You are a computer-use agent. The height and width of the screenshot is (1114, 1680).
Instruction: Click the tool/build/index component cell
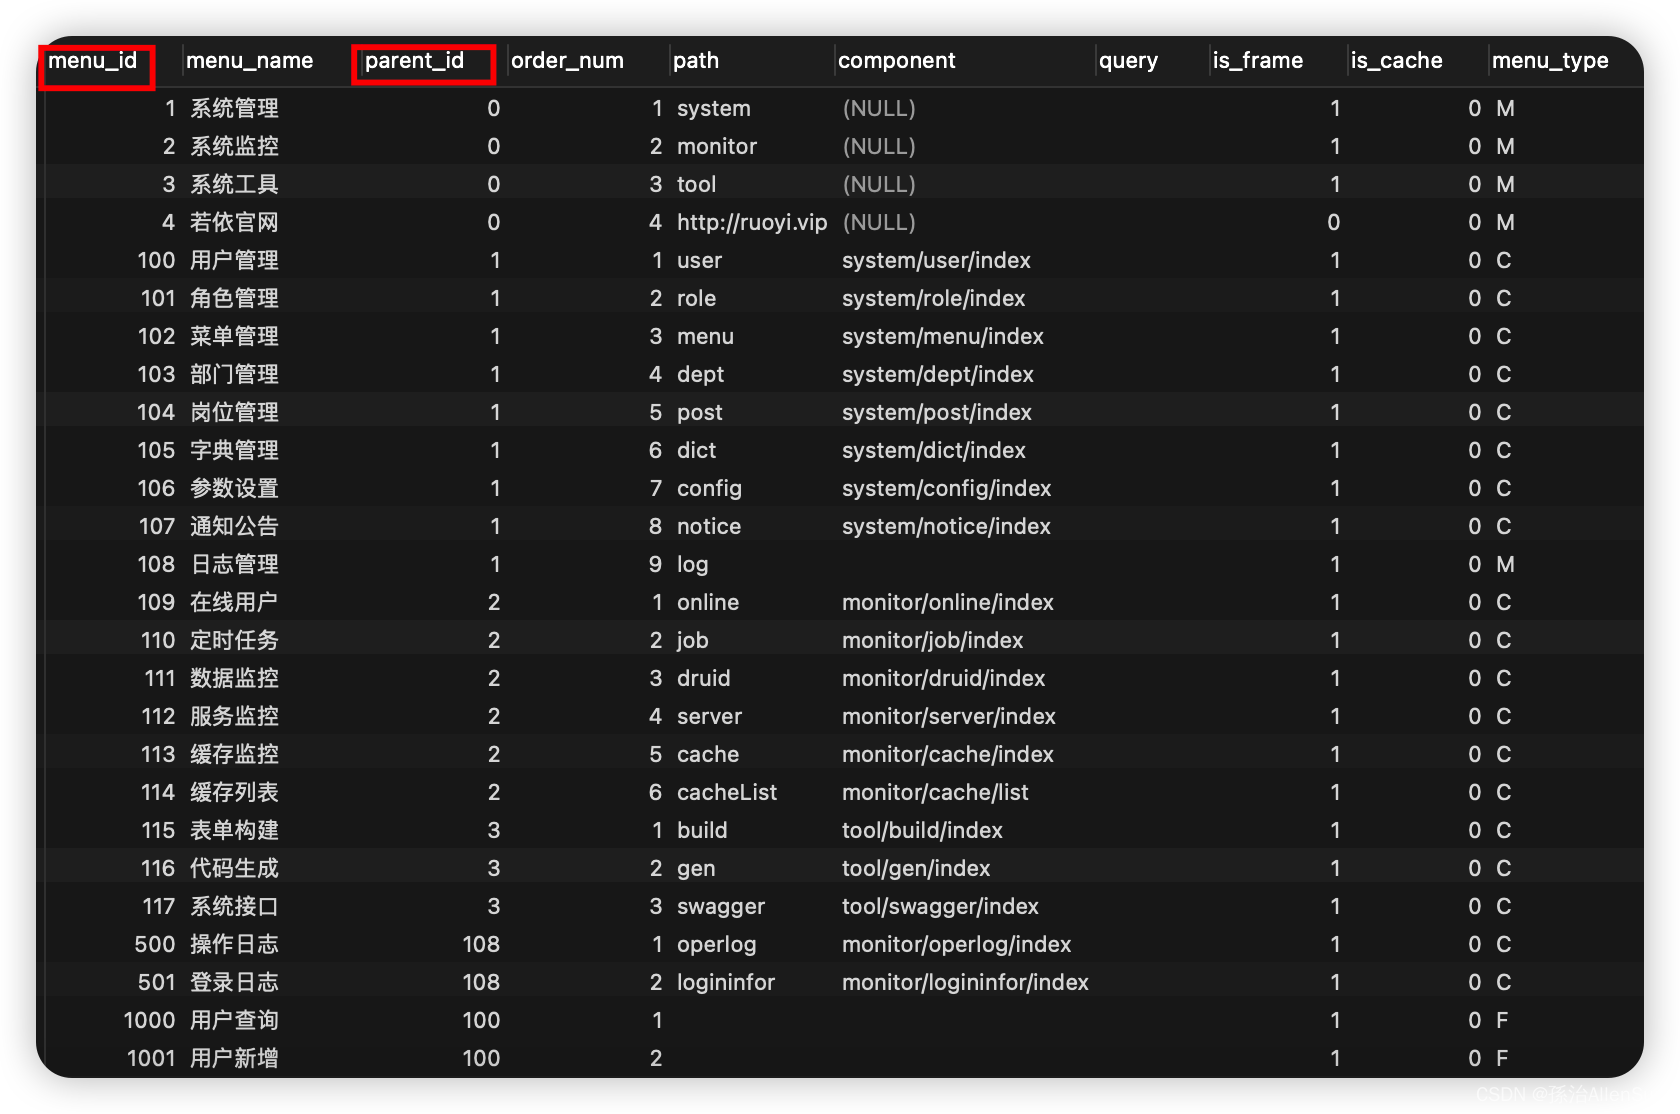922,830
